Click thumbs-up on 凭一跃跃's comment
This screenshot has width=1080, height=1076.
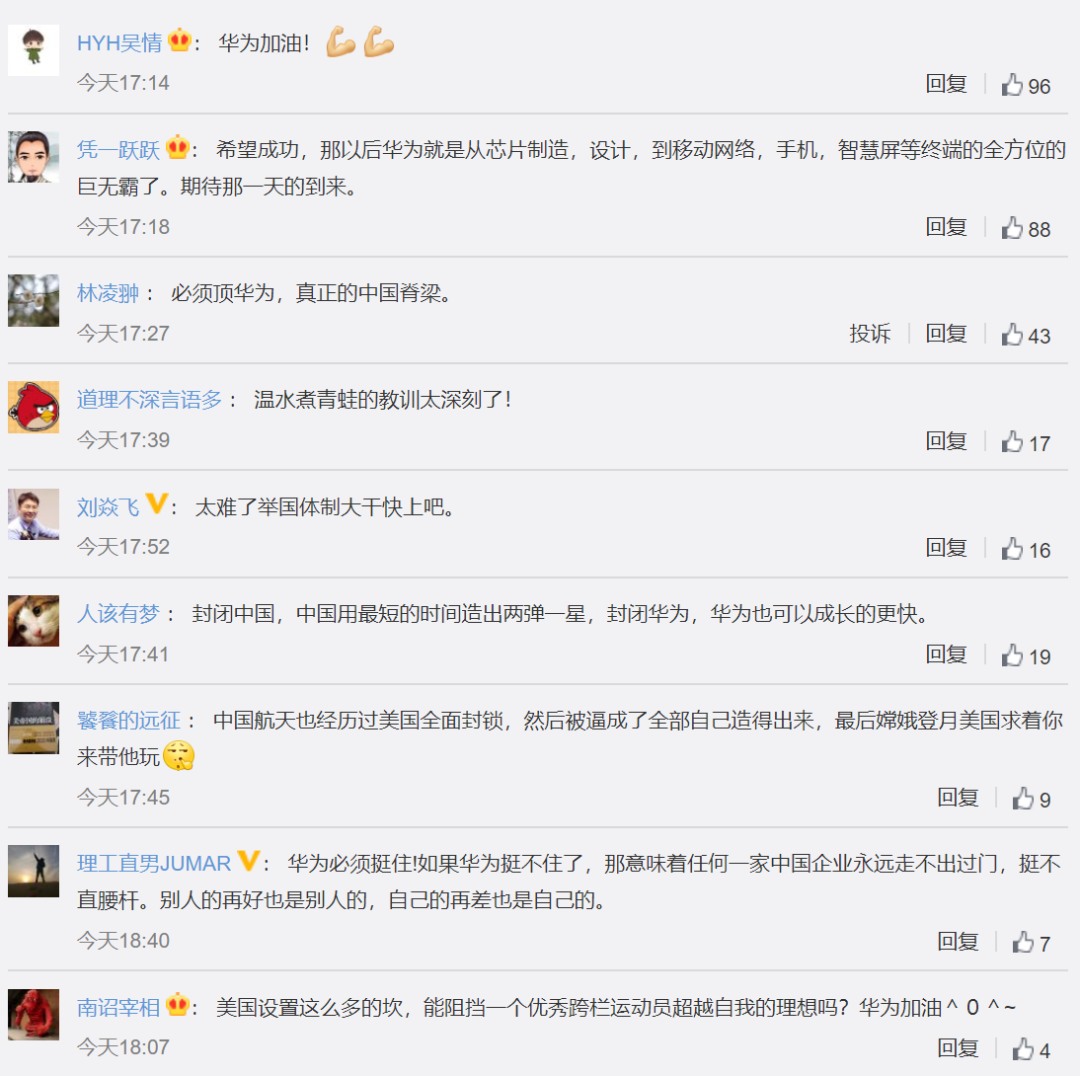[1026, 228]
